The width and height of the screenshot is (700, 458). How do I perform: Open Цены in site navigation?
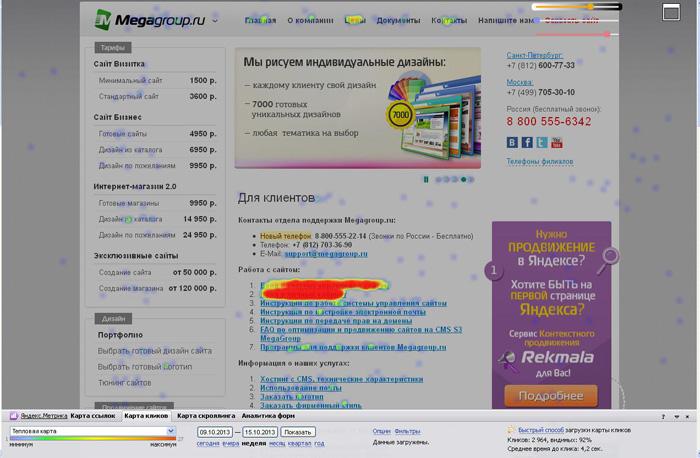[355, 21]
